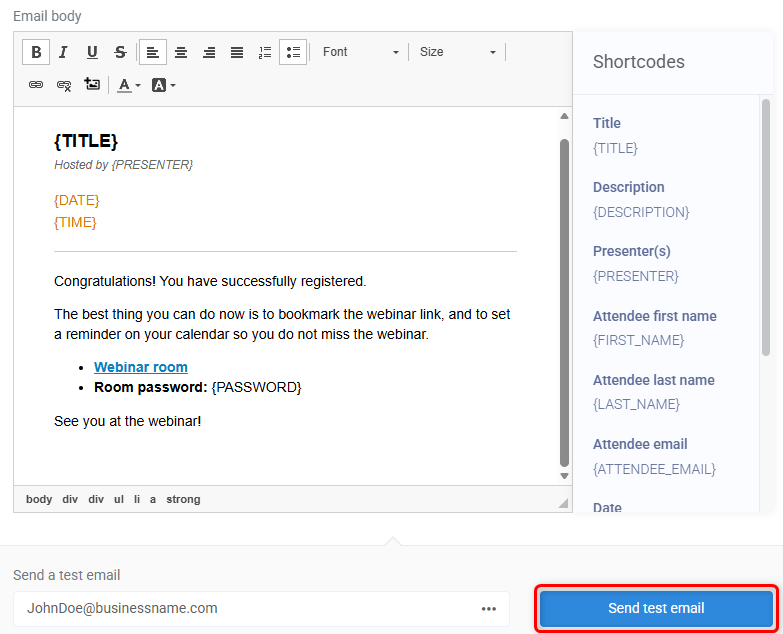Align text right
The width and height of the screenshot is (783, 634).
click(209, 52)
